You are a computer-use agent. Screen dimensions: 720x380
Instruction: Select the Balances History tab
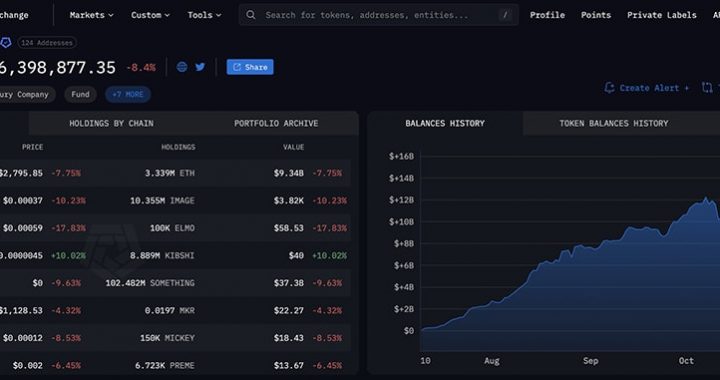[445, 123]
